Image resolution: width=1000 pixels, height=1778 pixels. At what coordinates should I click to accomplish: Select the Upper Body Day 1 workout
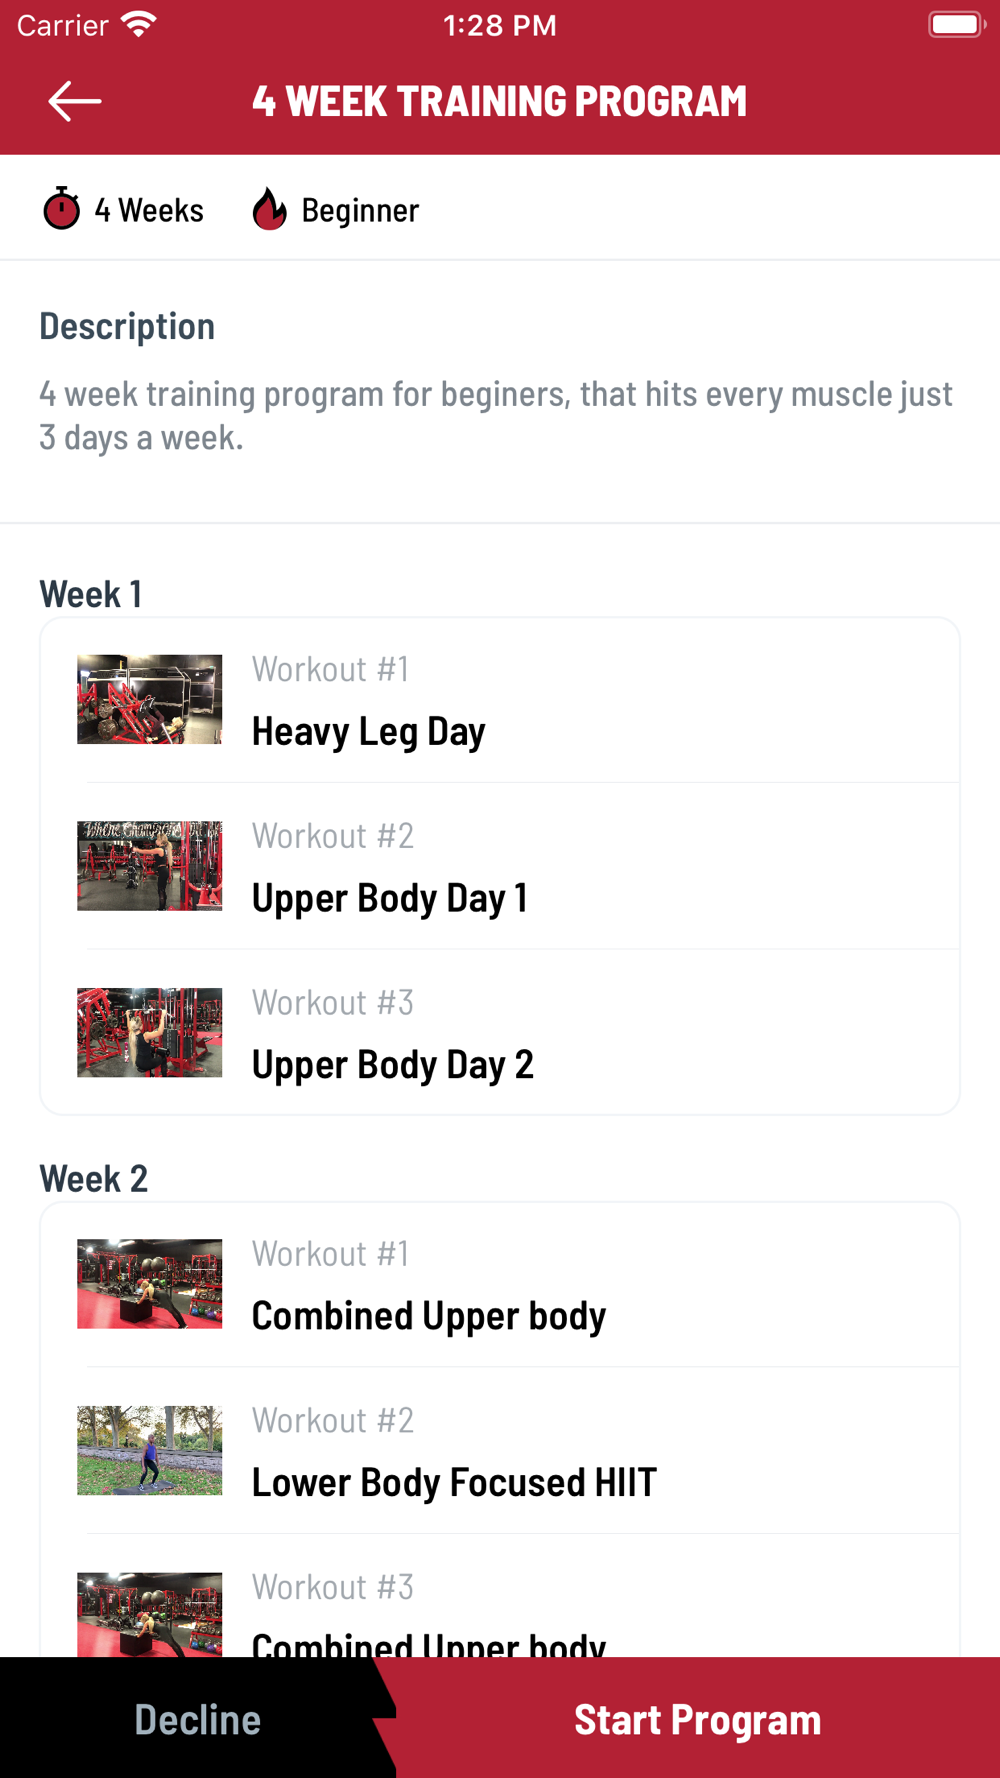(x=500, y=866)
